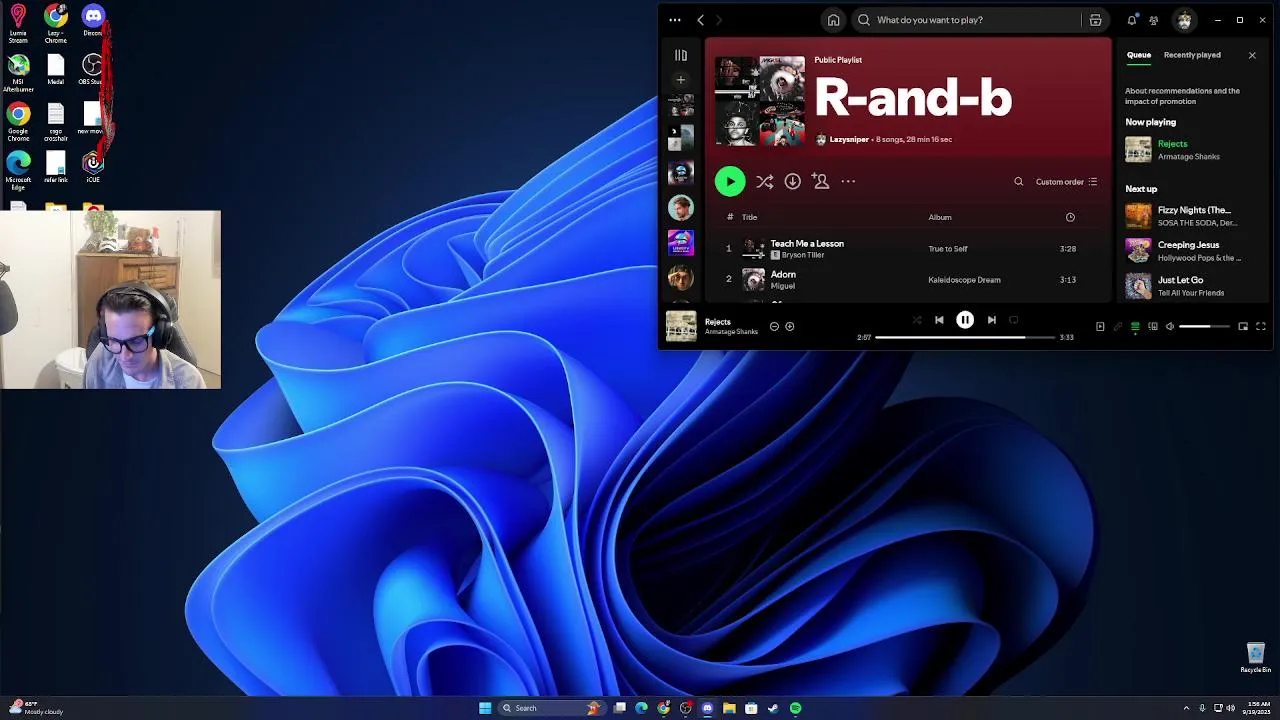The width and height of the screenshot is (1280, 720).
Task: Open the Friend Activity icon
Action: click(1154, 20)
